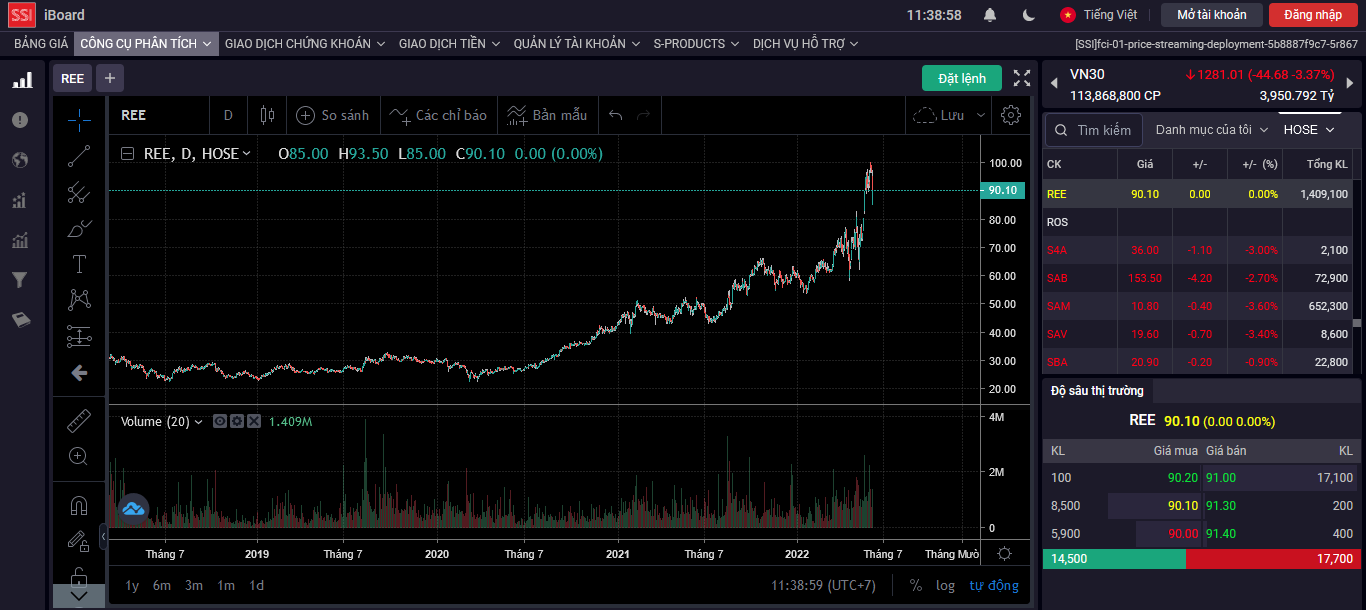Change the D interval selector

(228, 115)
